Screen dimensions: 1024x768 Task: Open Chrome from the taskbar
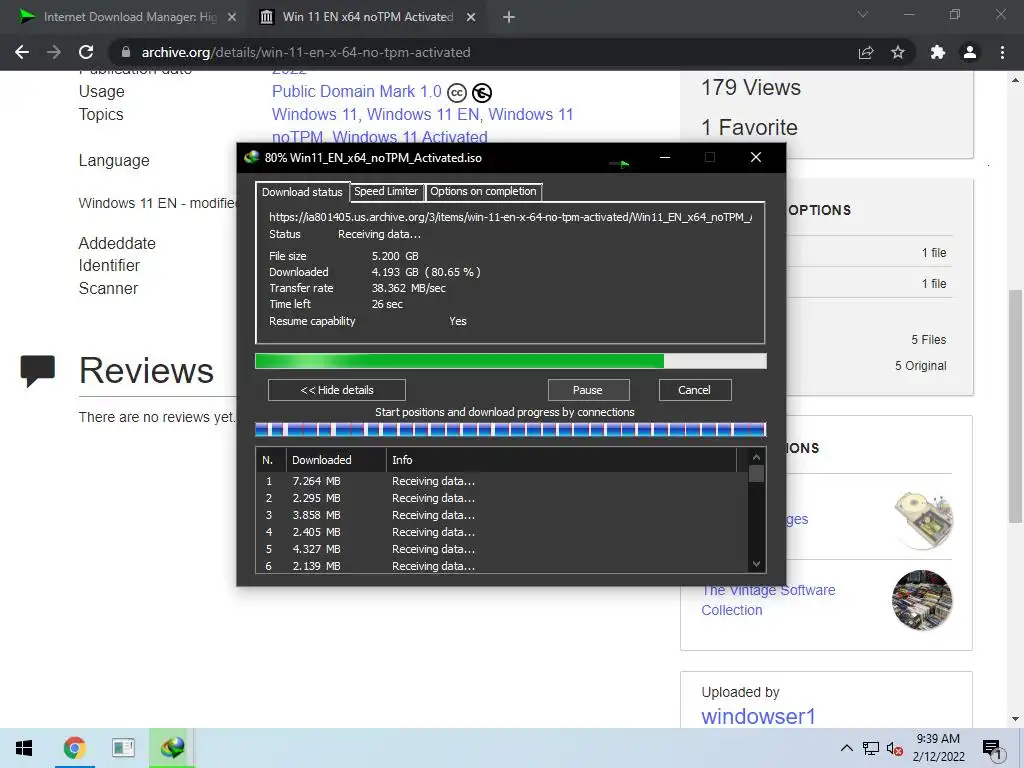pyautogui.click(x=74, y=748)
